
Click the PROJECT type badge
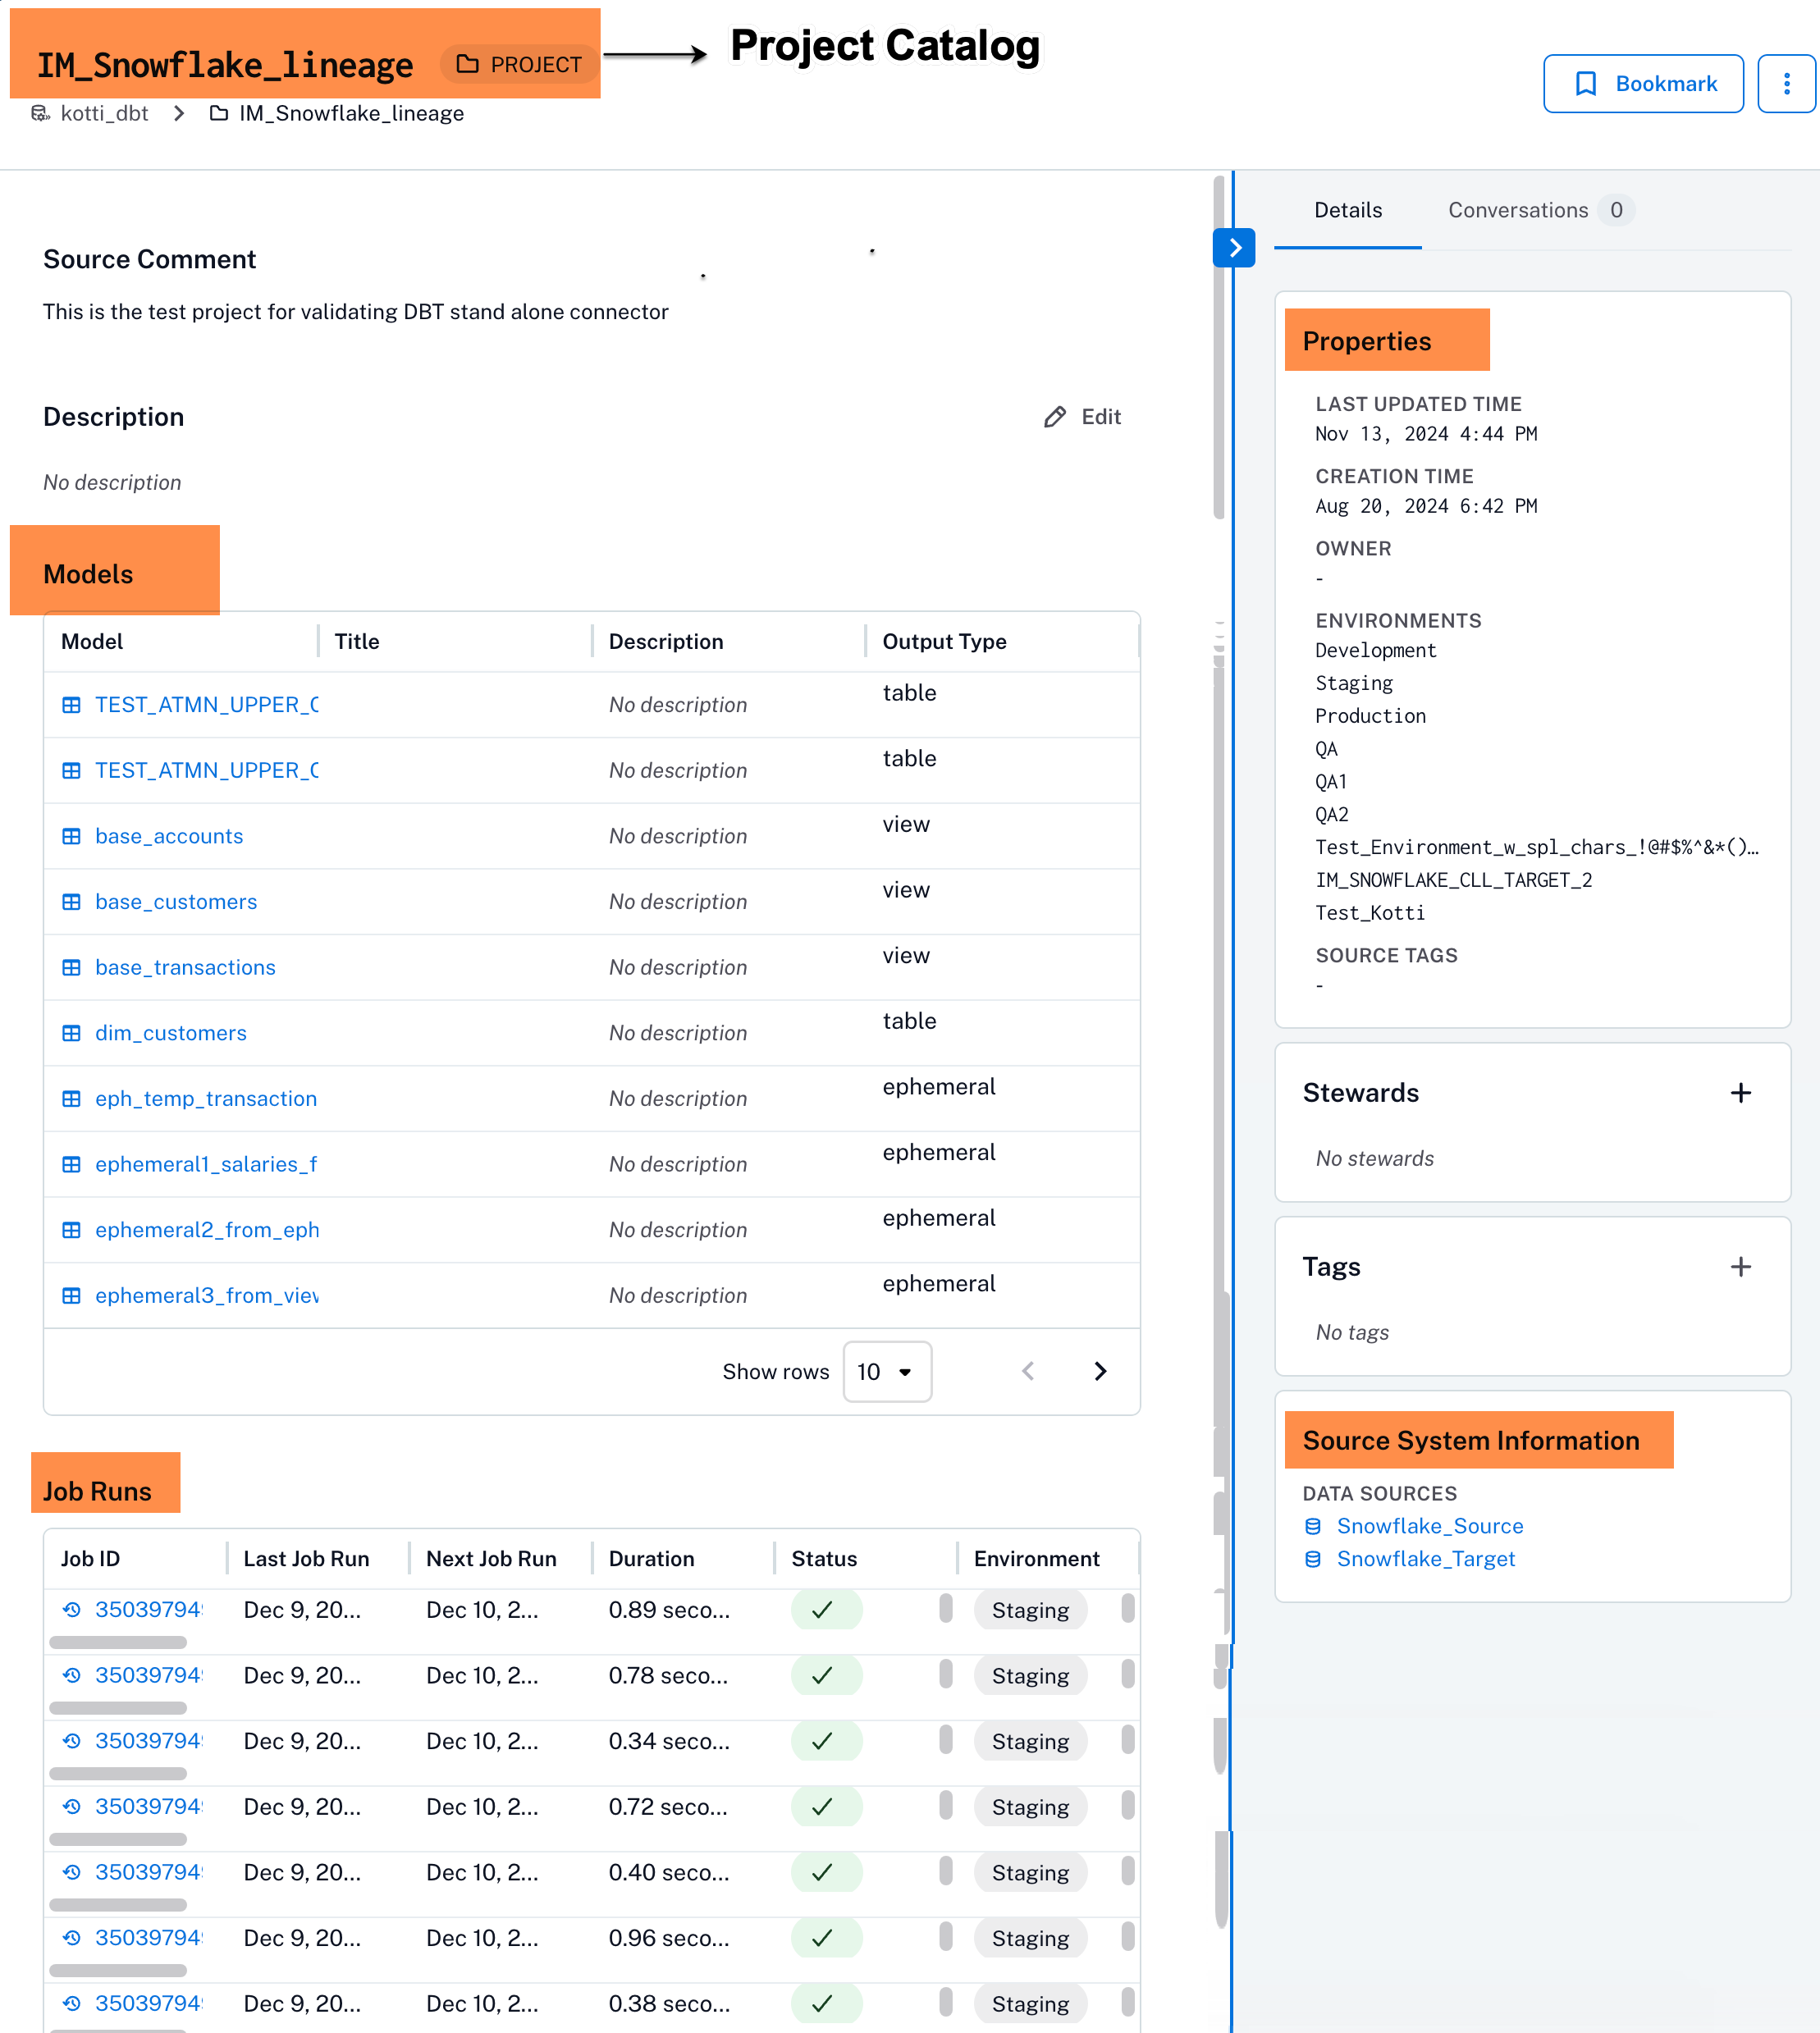[x=519, y=65]
